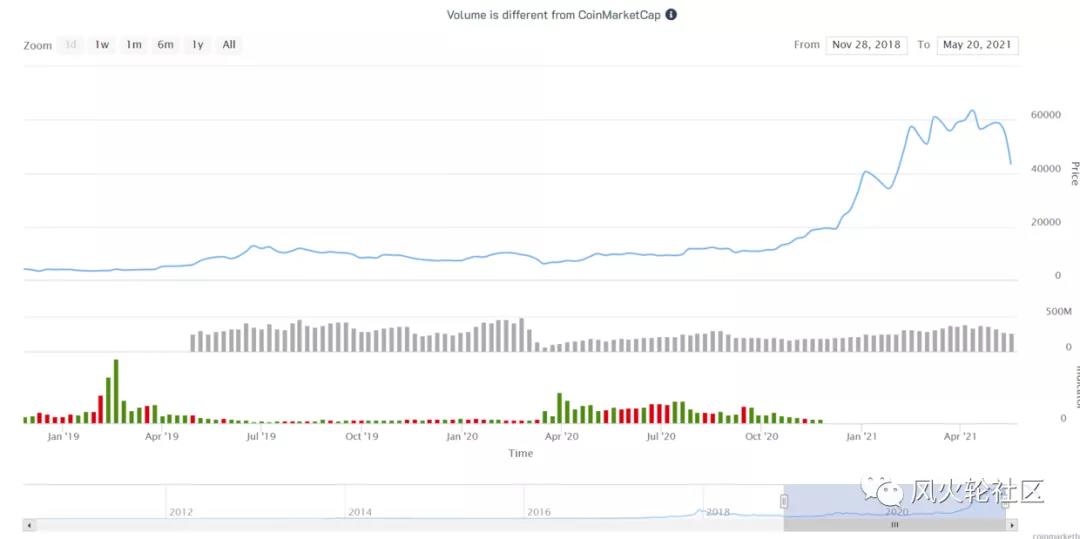This screenshot has width=1080, height=539.
Task: Click the Price axis title
Action: pyautogui.click(x=1073, y=173)
